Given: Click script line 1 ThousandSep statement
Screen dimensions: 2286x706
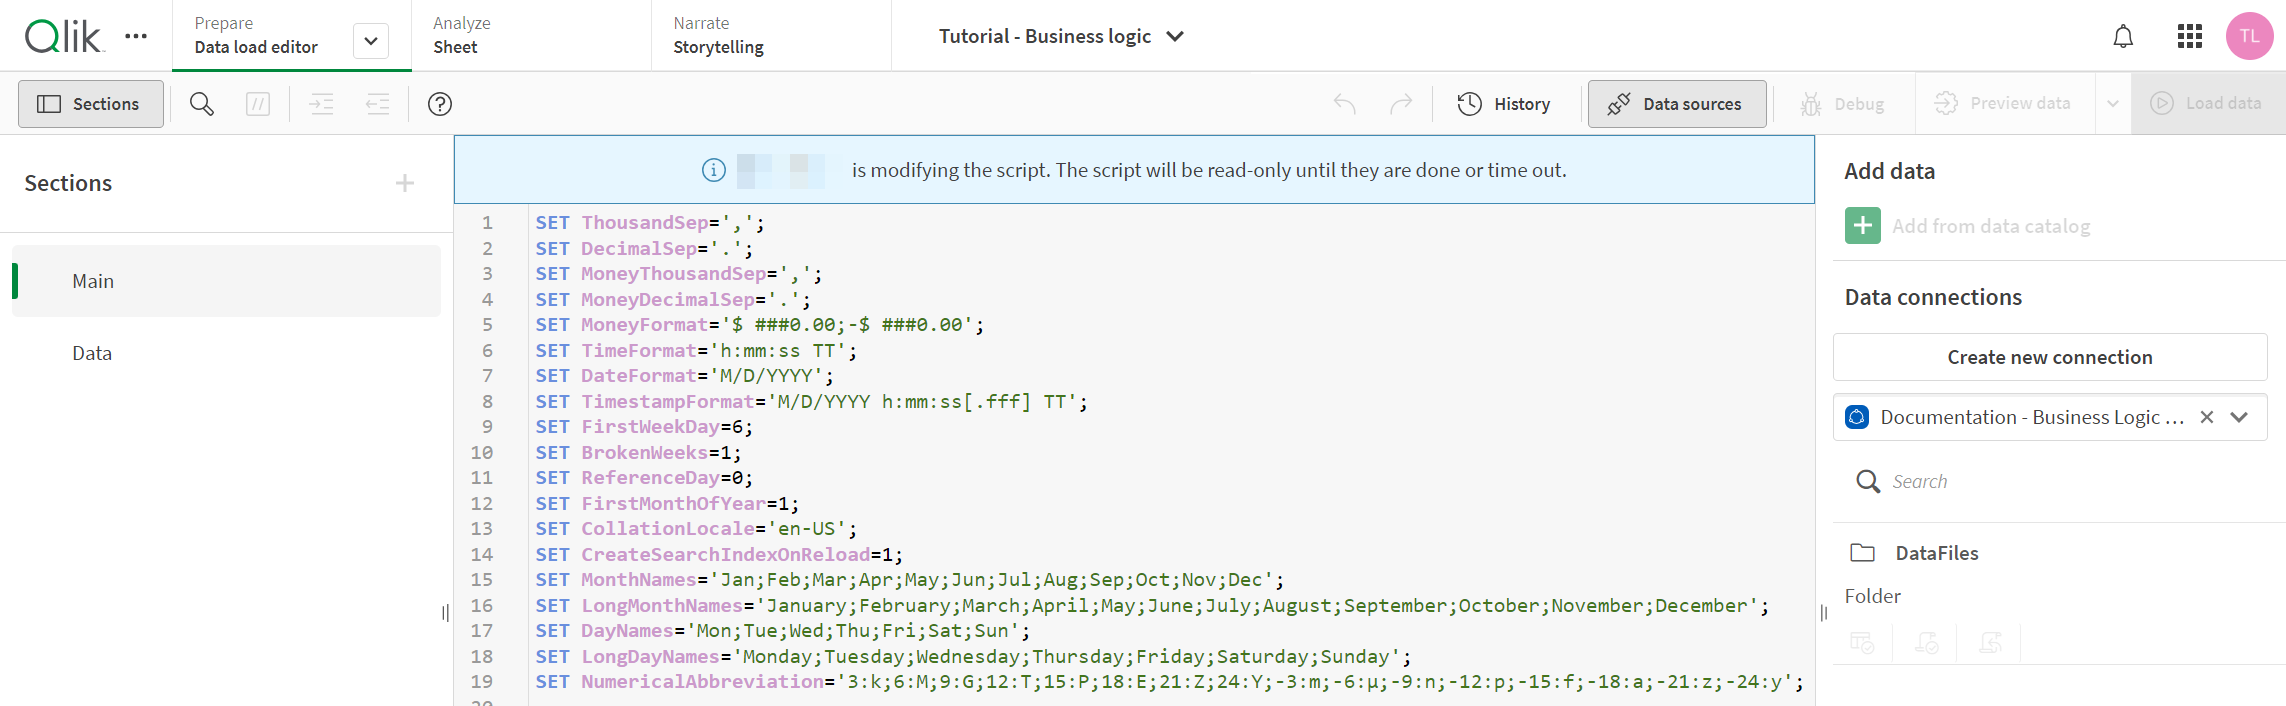Looking at the screenshot, I should click(650, 223).
